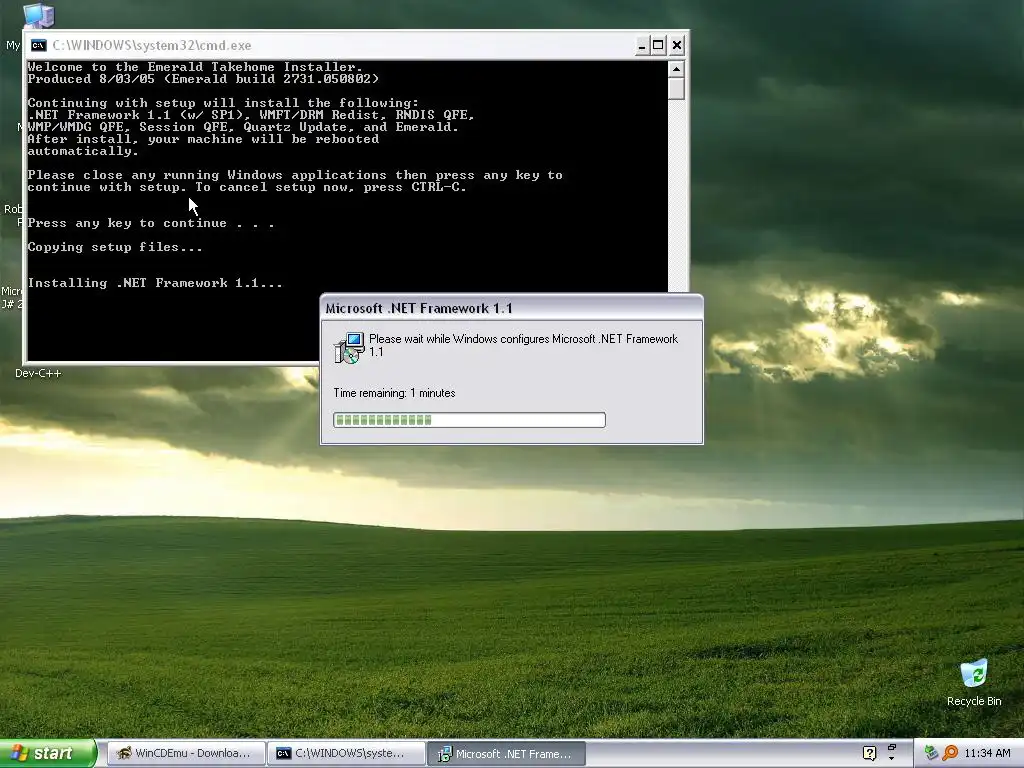Close the cmd.exe window
Screen dimensions: 1024x768
(677, 45)
